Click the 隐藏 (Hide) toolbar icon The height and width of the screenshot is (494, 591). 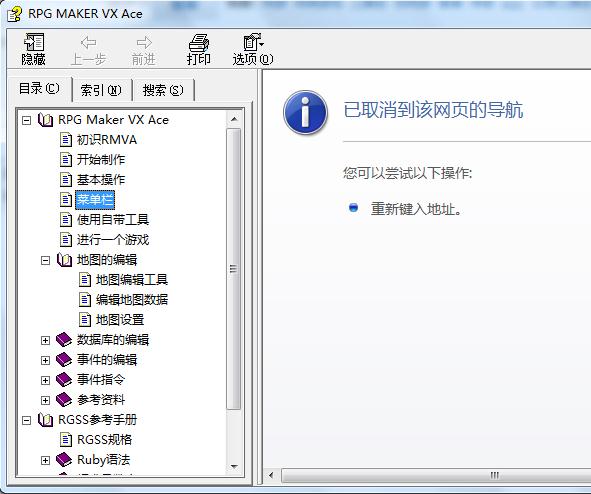(34, 42)
